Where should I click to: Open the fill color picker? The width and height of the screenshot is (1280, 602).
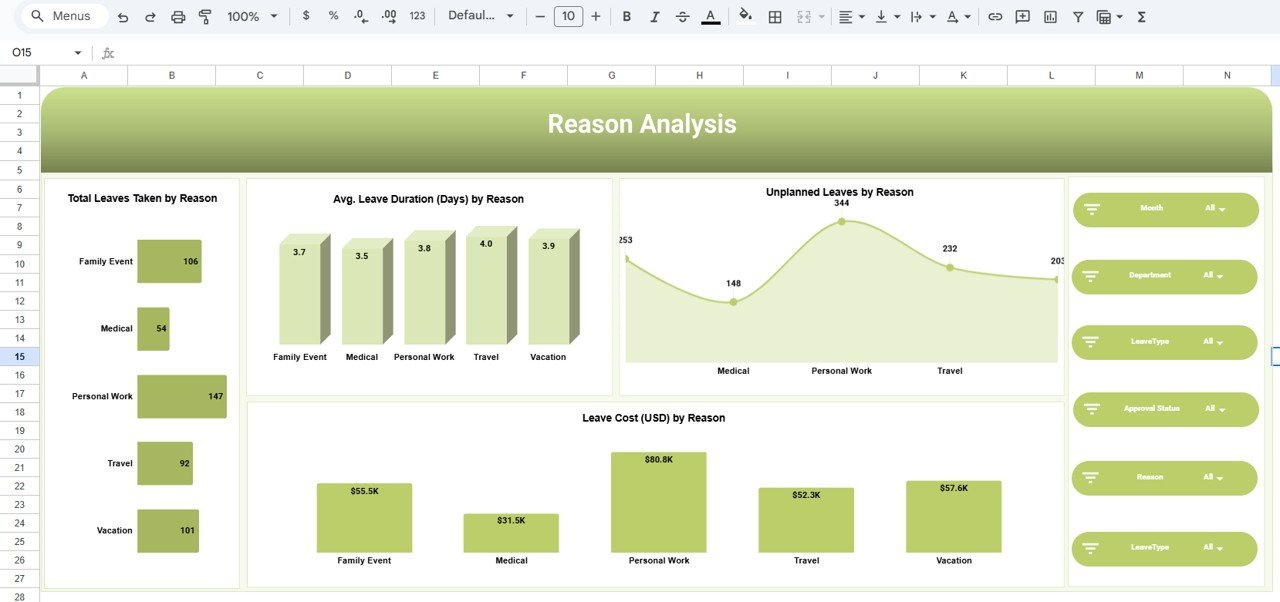tap(745, 16)
